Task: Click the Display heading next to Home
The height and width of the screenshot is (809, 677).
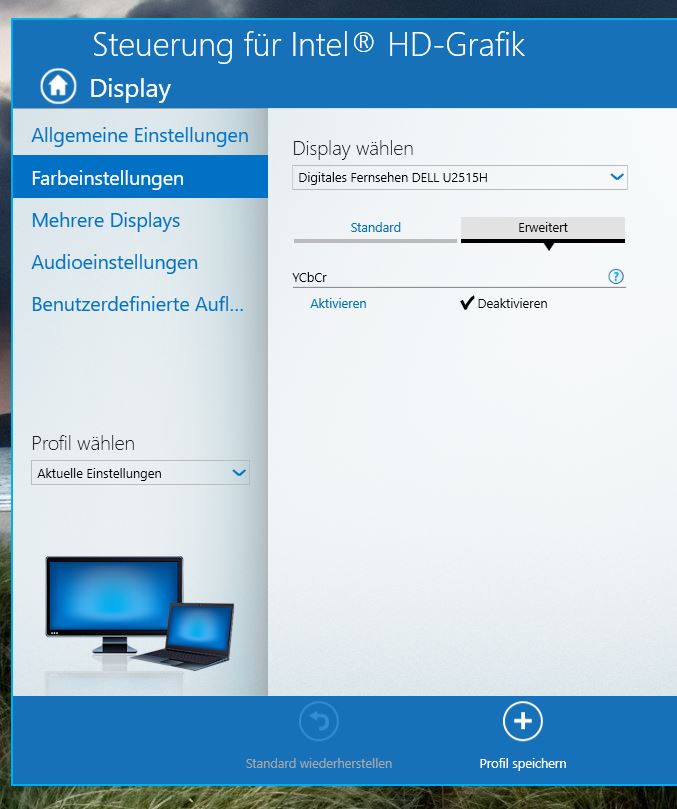Action: pyautogui.click(x=130, y=88)
